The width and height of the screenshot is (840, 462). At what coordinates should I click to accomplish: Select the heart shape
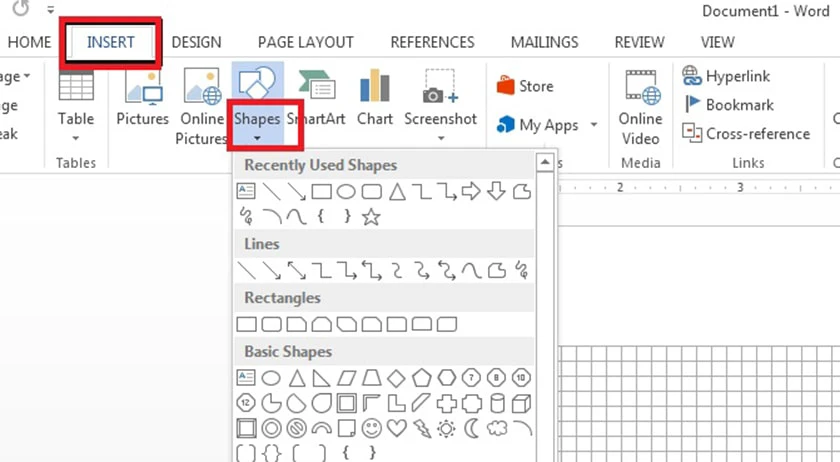(396, 428)
